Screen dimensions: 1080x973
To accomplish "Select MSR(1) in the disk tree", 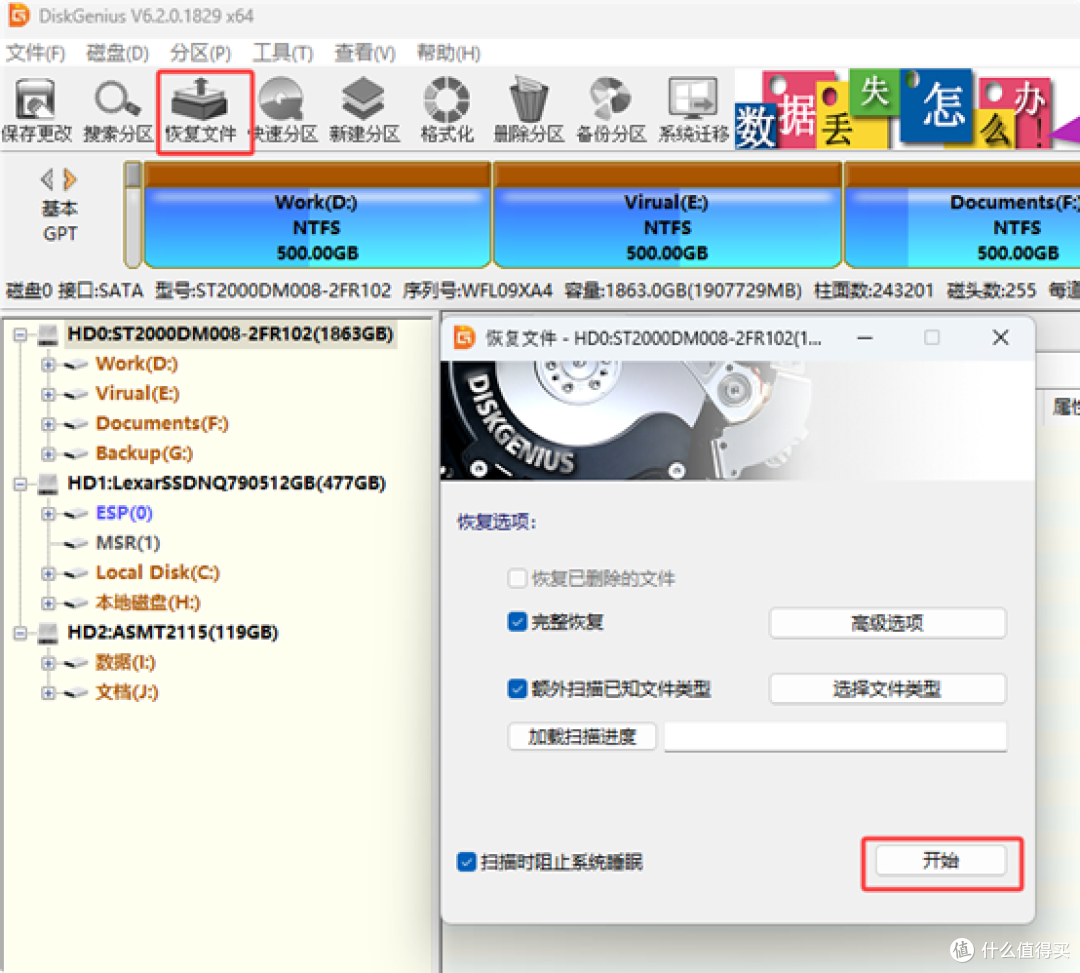I will click(x=128, y=543).
